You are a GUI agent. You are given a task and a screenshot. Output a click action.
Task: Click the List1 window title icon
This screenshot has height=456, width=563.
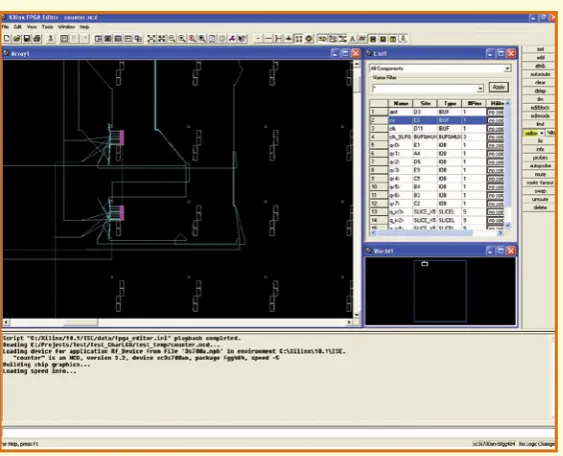click(x=369, y=53)
